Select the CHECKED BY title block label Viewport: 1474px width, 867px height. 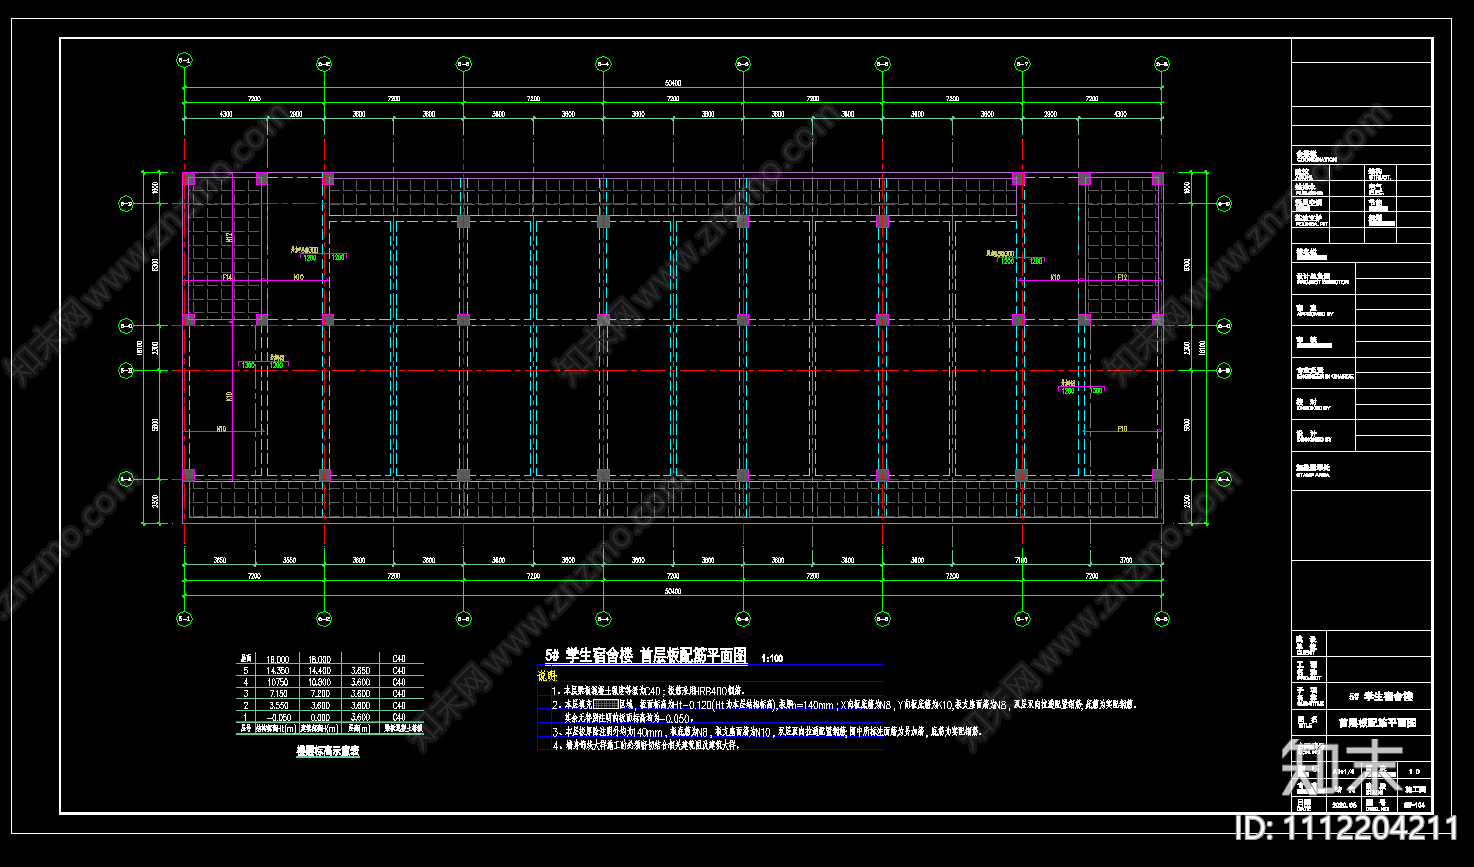tap(1313, 408)
